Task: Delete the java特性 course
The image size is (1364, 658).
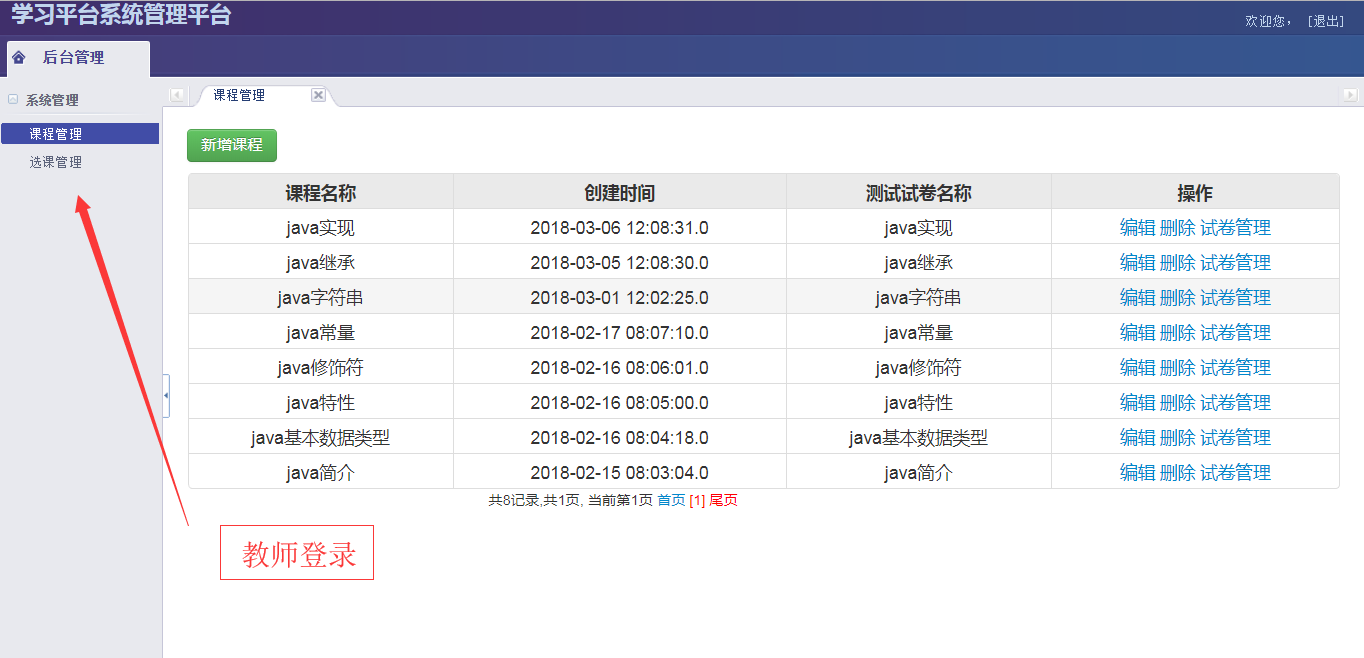Action: click(1177, 403)
